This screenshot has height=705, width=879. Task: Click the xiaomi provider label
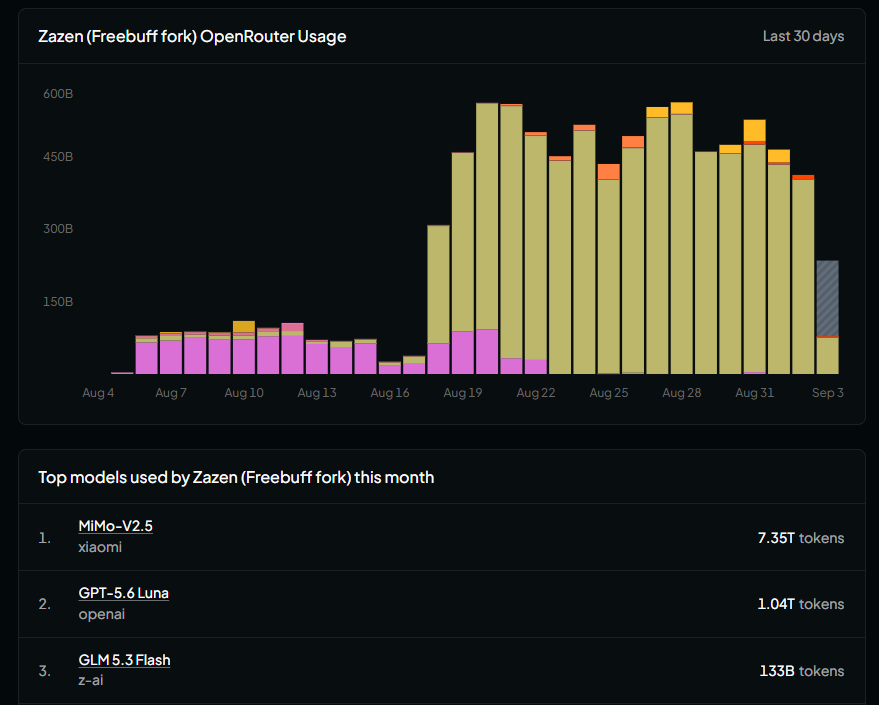(100, 547)
